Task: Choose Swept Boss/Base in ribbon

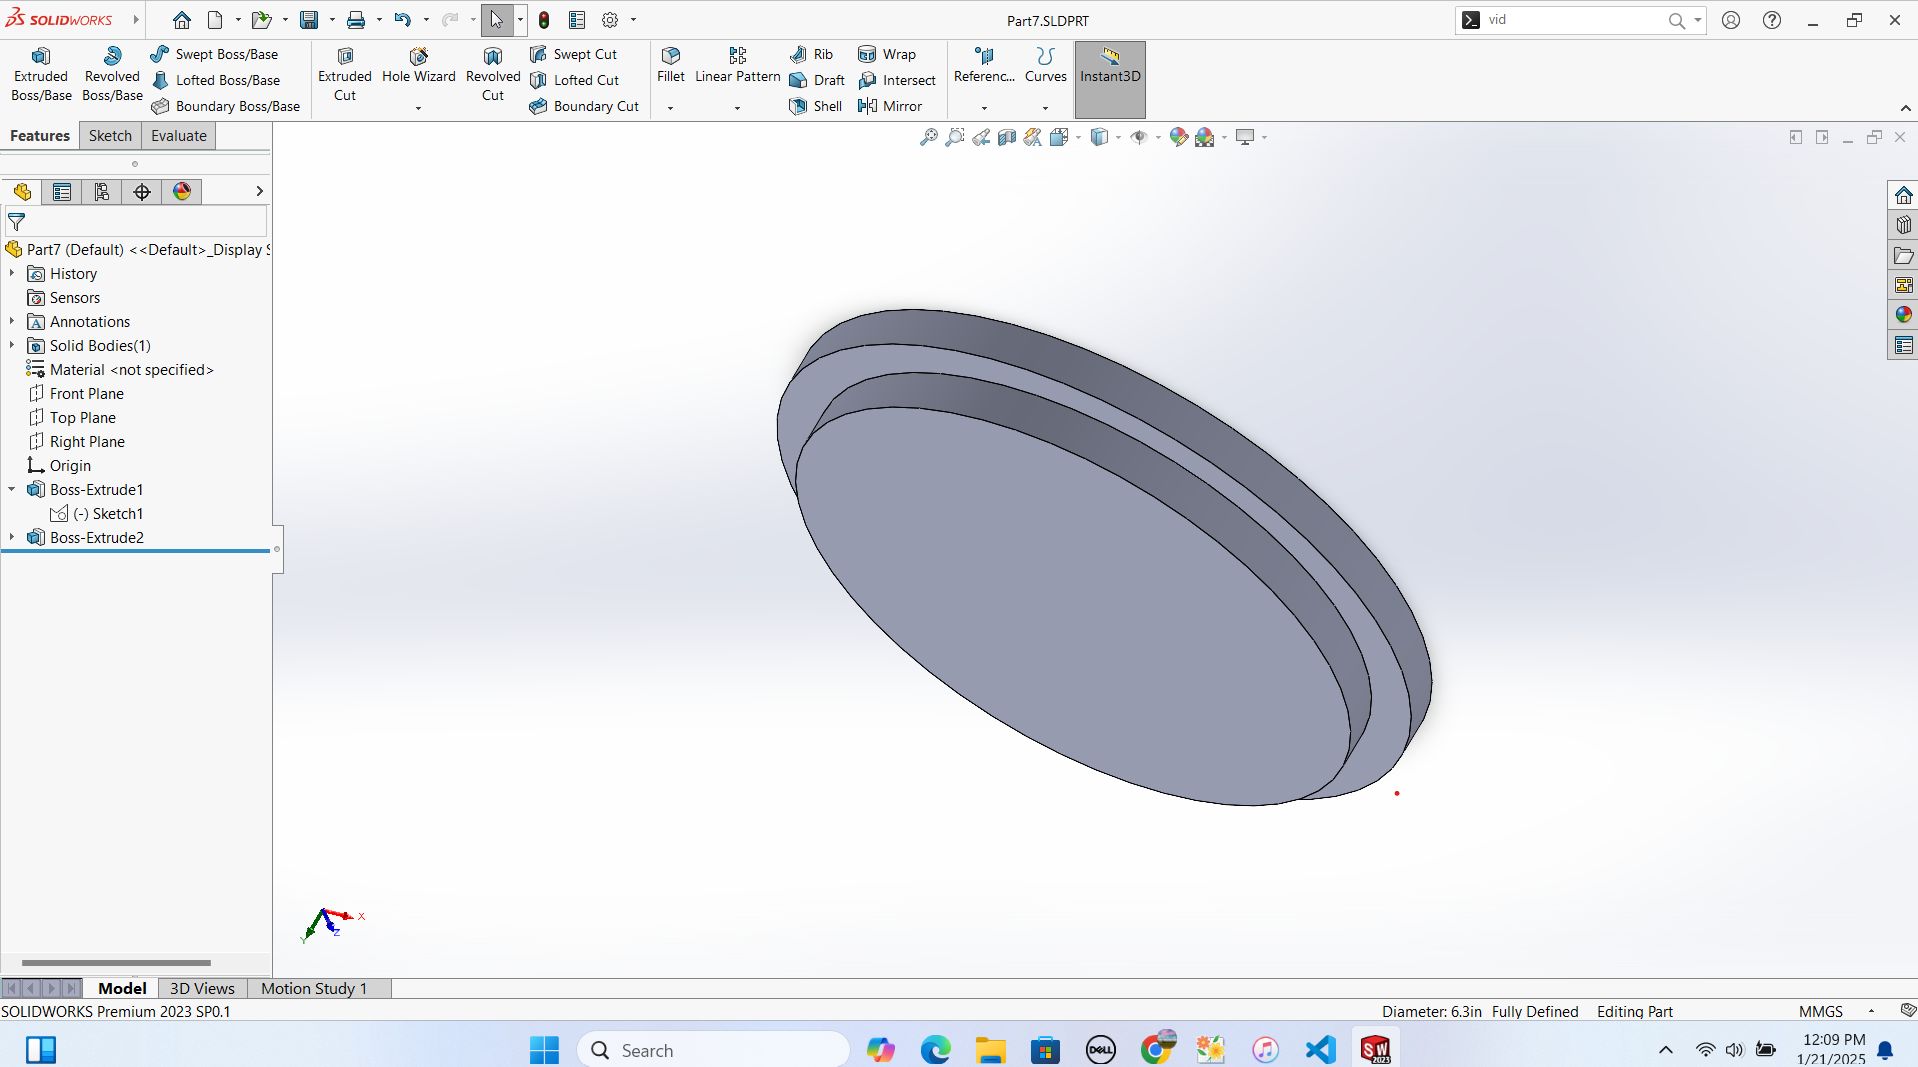Action: [215, 54]
